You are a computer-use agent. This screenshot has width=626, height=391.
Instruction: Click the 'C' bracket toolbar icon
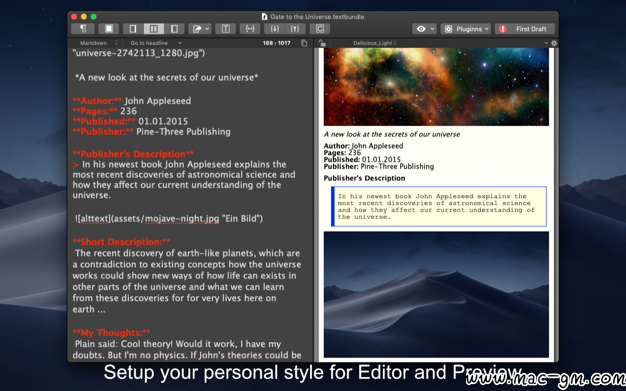(x=320, y=29)
